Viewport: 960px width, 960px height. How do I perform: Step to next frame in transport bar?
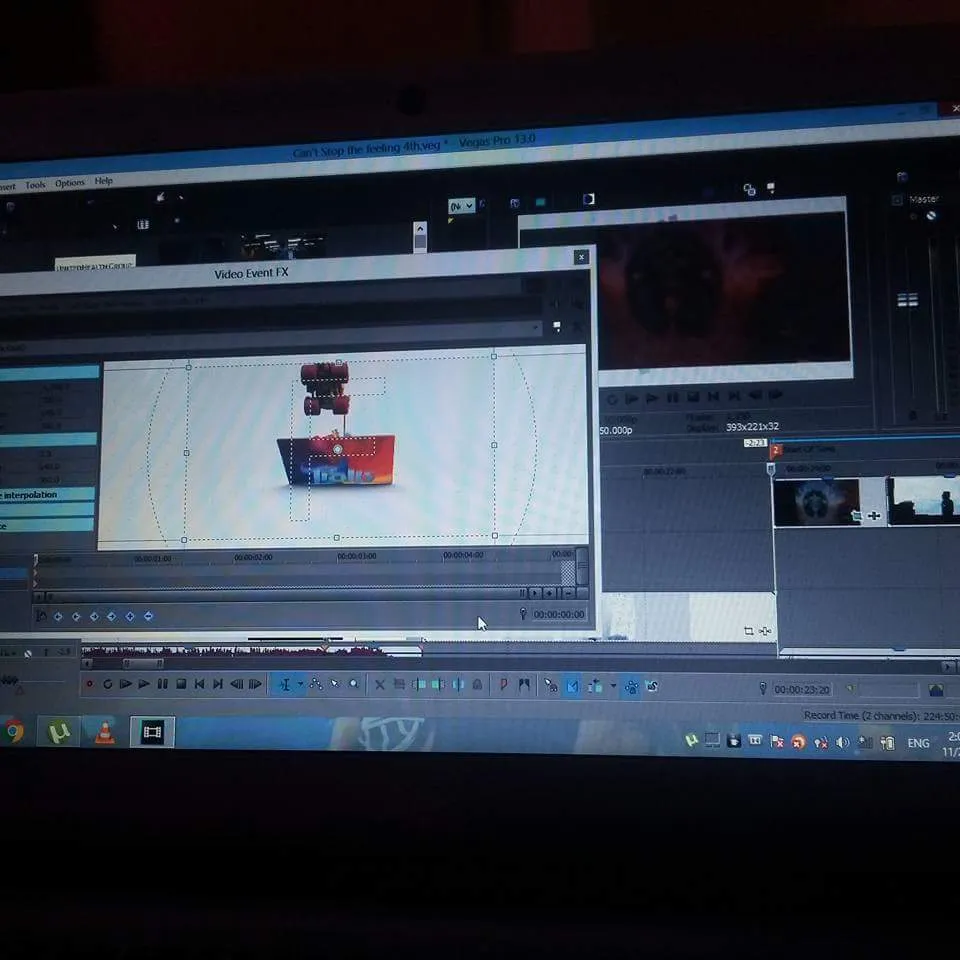[255, 684]
